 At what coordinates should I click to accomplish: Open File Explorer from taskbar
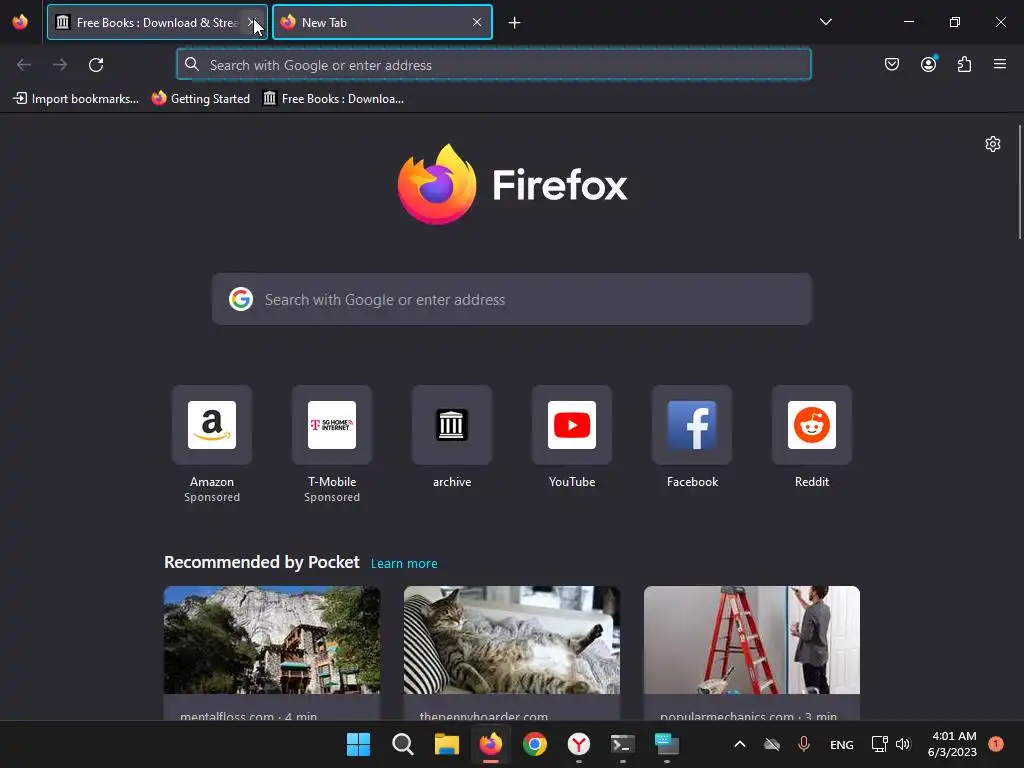coord(447,744)
